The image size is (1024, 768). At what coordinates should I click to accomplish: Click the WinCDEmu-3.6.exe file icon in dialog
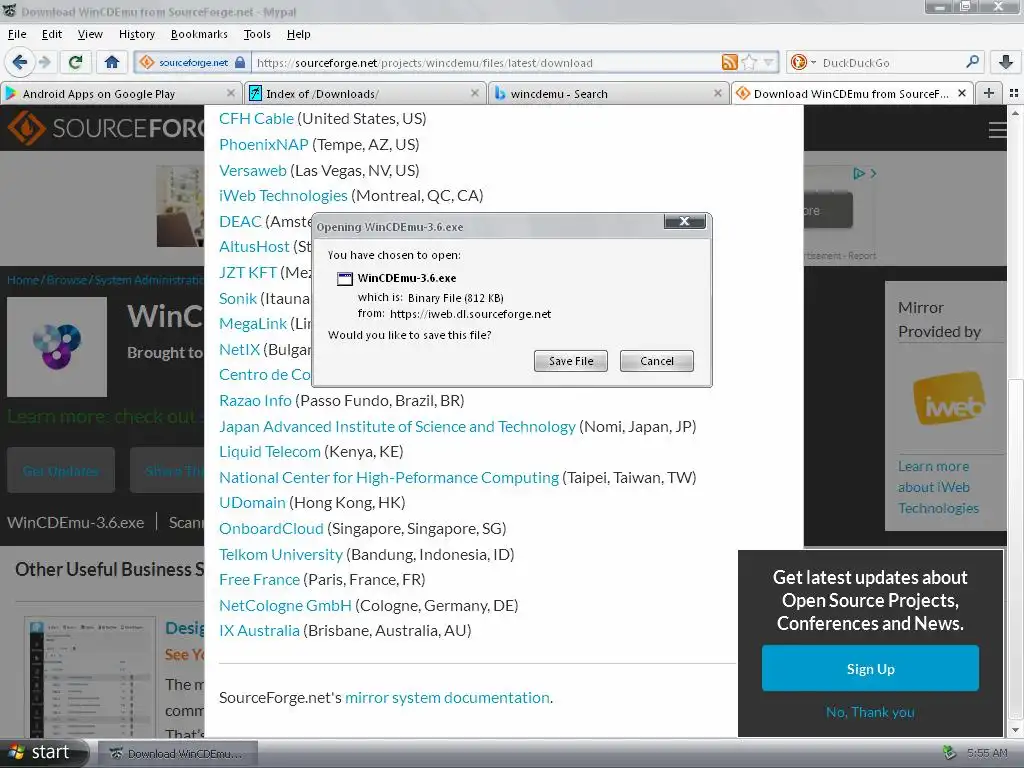345,279
